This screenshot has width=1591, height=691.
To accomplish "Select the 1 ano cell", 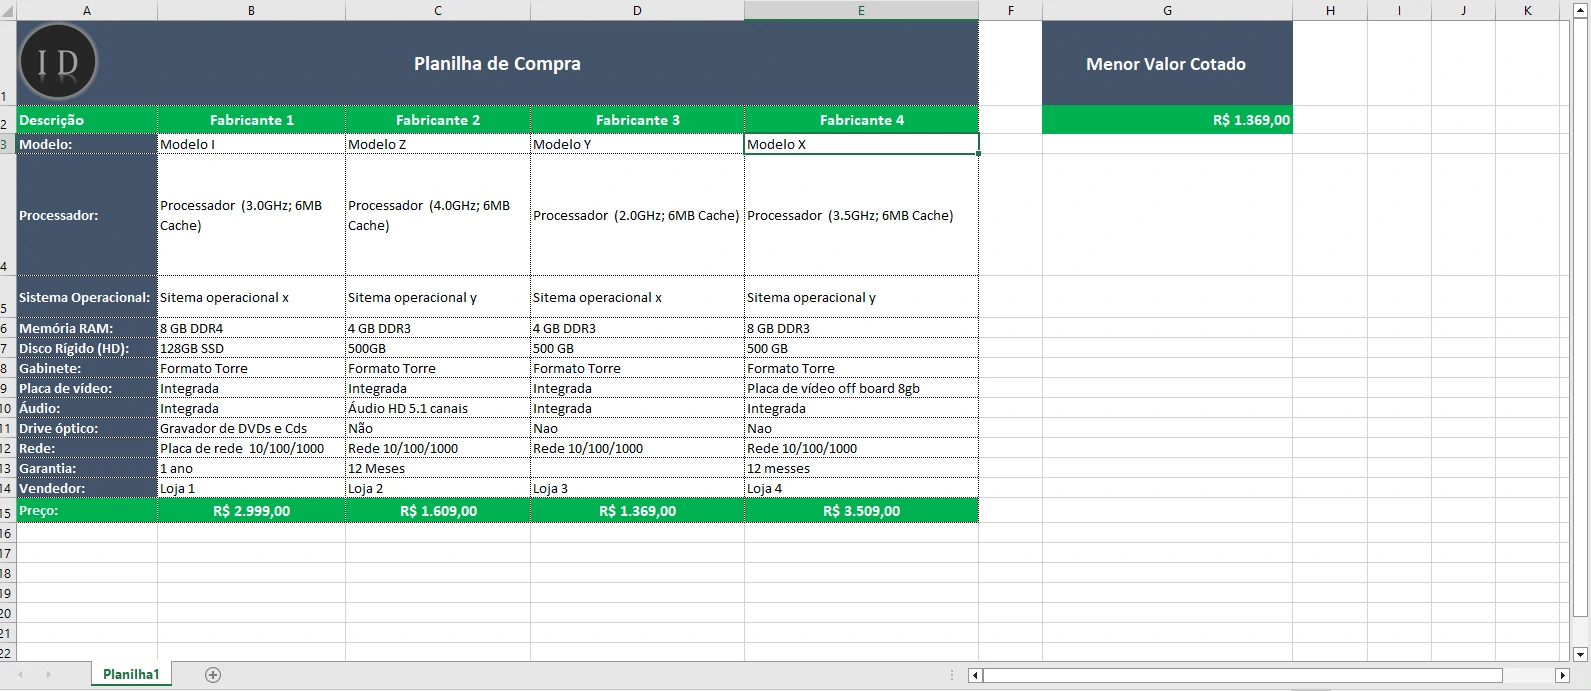I will point(251,468).
